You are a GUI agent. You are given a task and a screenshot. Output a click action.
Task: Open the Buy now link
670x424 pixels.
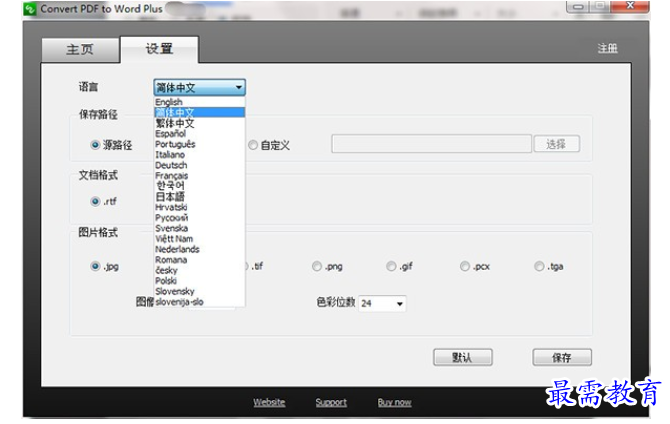[x=394, y=402]
